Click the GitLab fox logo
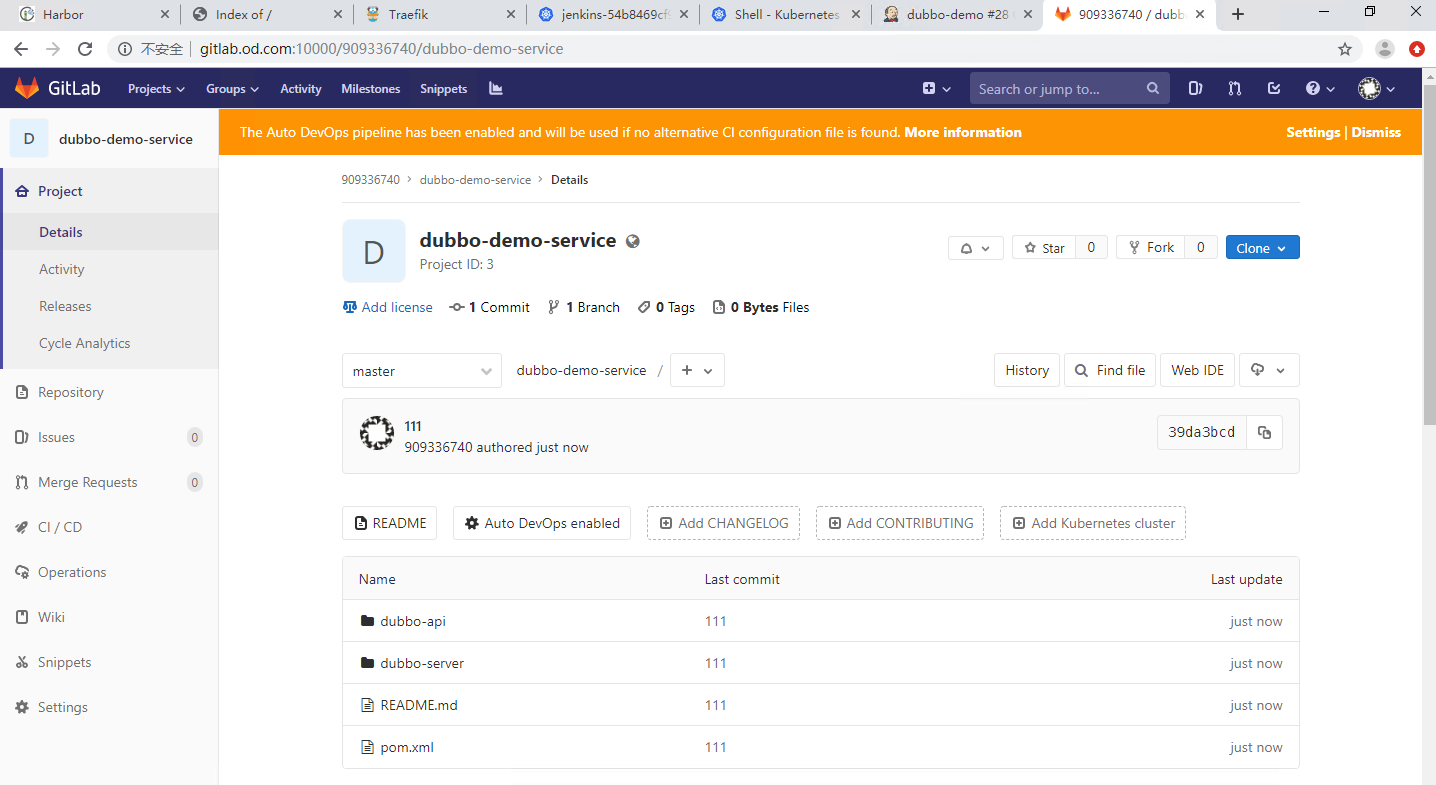Screen dimensions: 1436x785 point(27,88)
